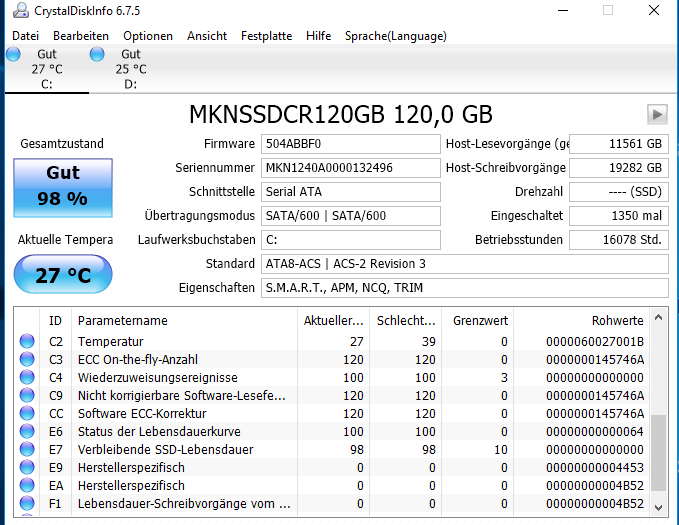Select drive C: tab with 27 °C
679x525 pixels.
(47, 69)
